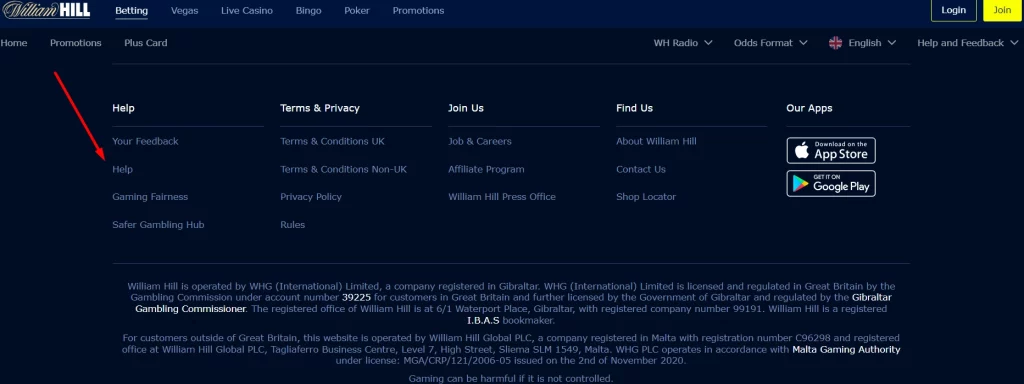Viewport: 1024px width, 384px height.
Task: Click the yellow Join button
Action: coord(1002,10)
